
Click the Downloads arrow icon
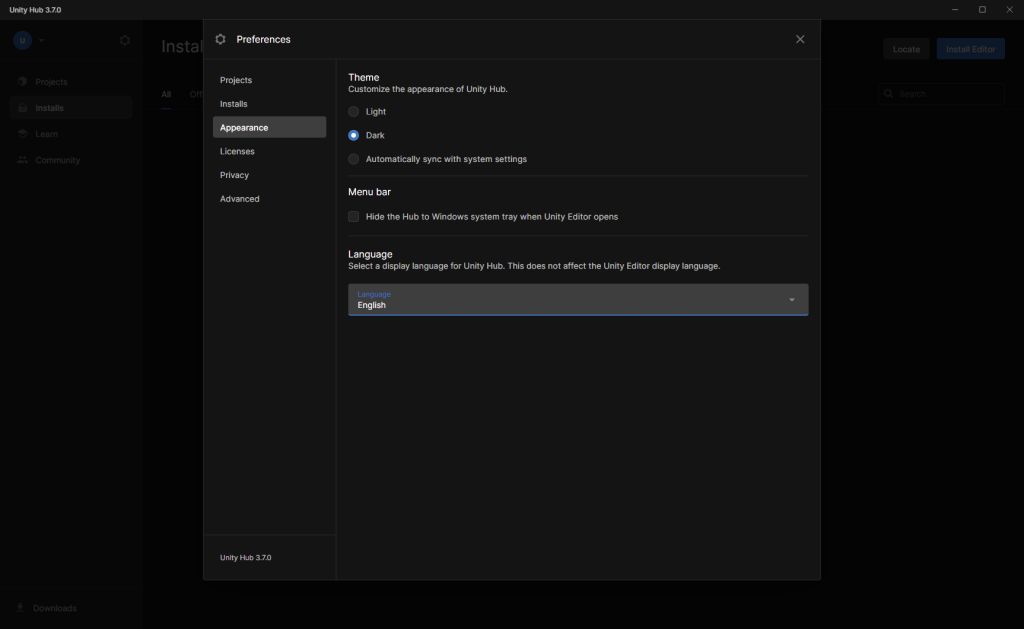20,608
